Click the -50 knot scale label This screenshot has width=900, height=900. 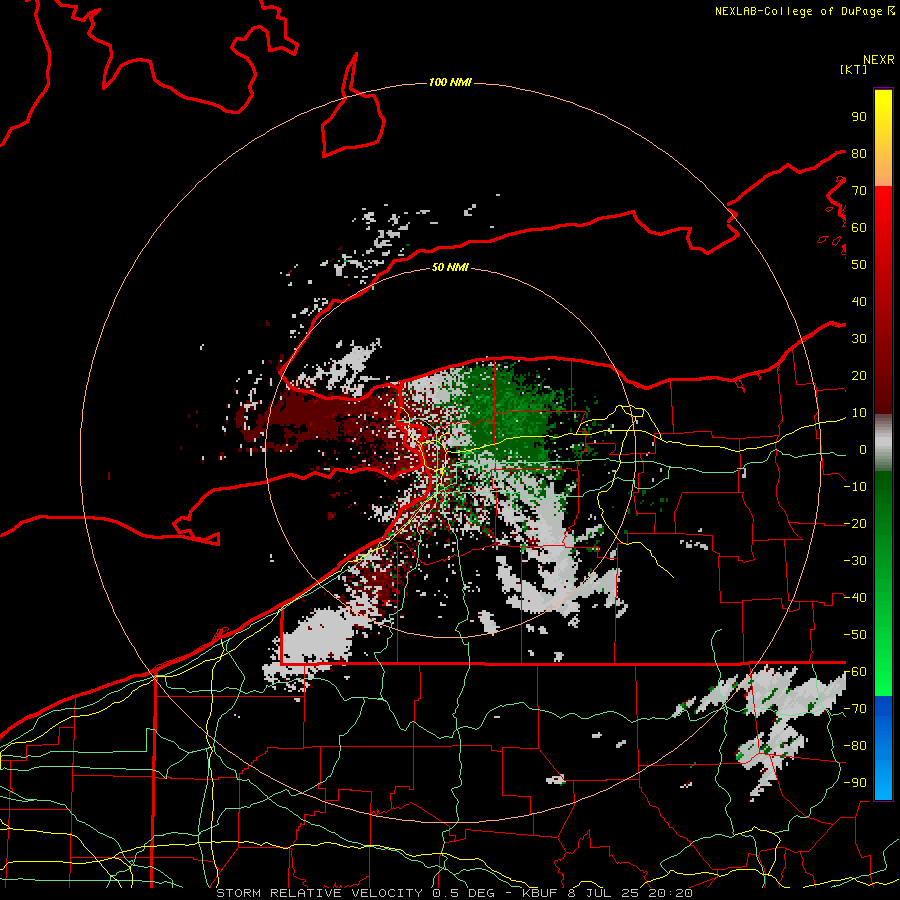pos(855,635)
